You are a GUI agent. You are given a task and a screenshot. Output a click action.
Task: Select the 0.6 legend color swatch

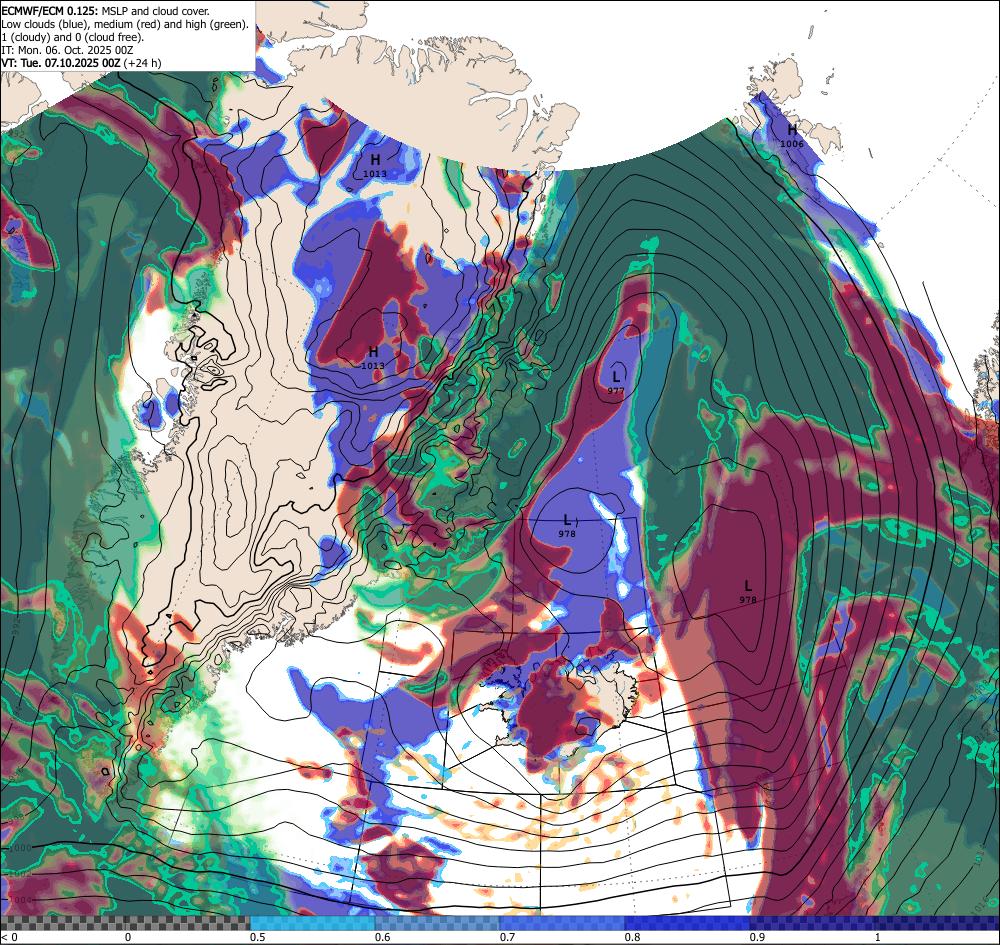438,923
